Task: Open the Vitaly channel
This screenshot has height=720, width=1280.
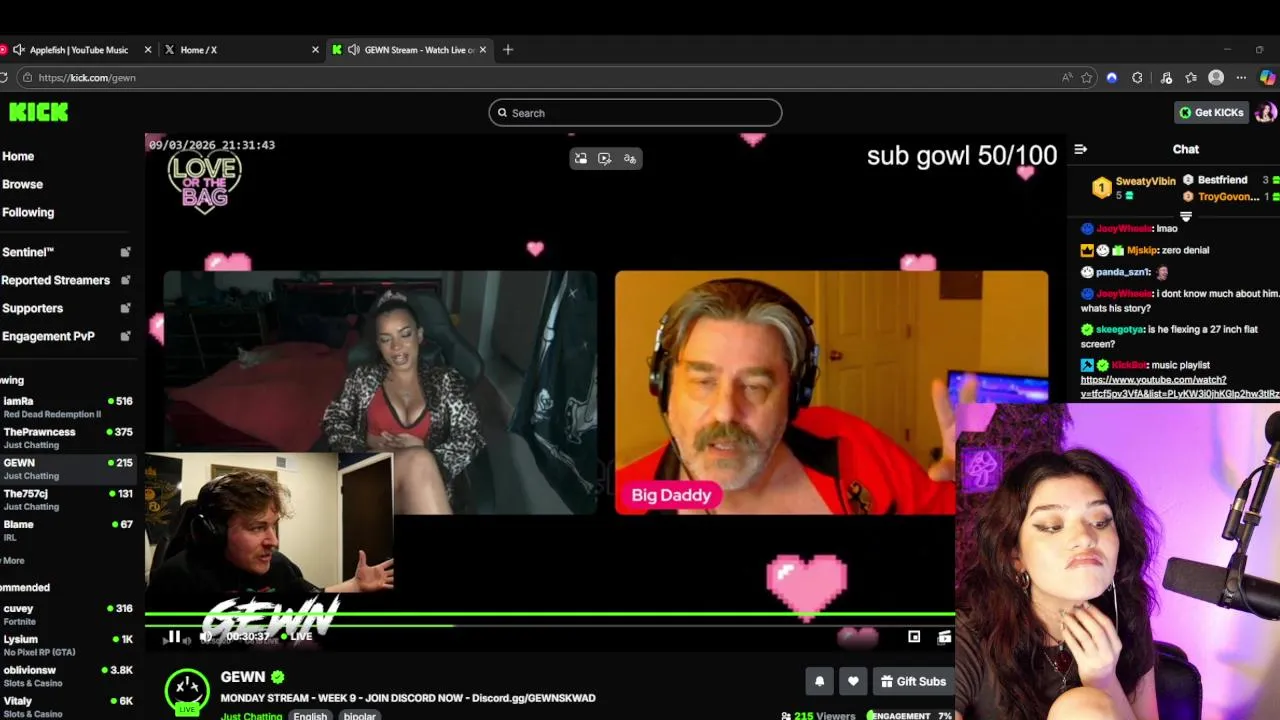Action: 68,707
